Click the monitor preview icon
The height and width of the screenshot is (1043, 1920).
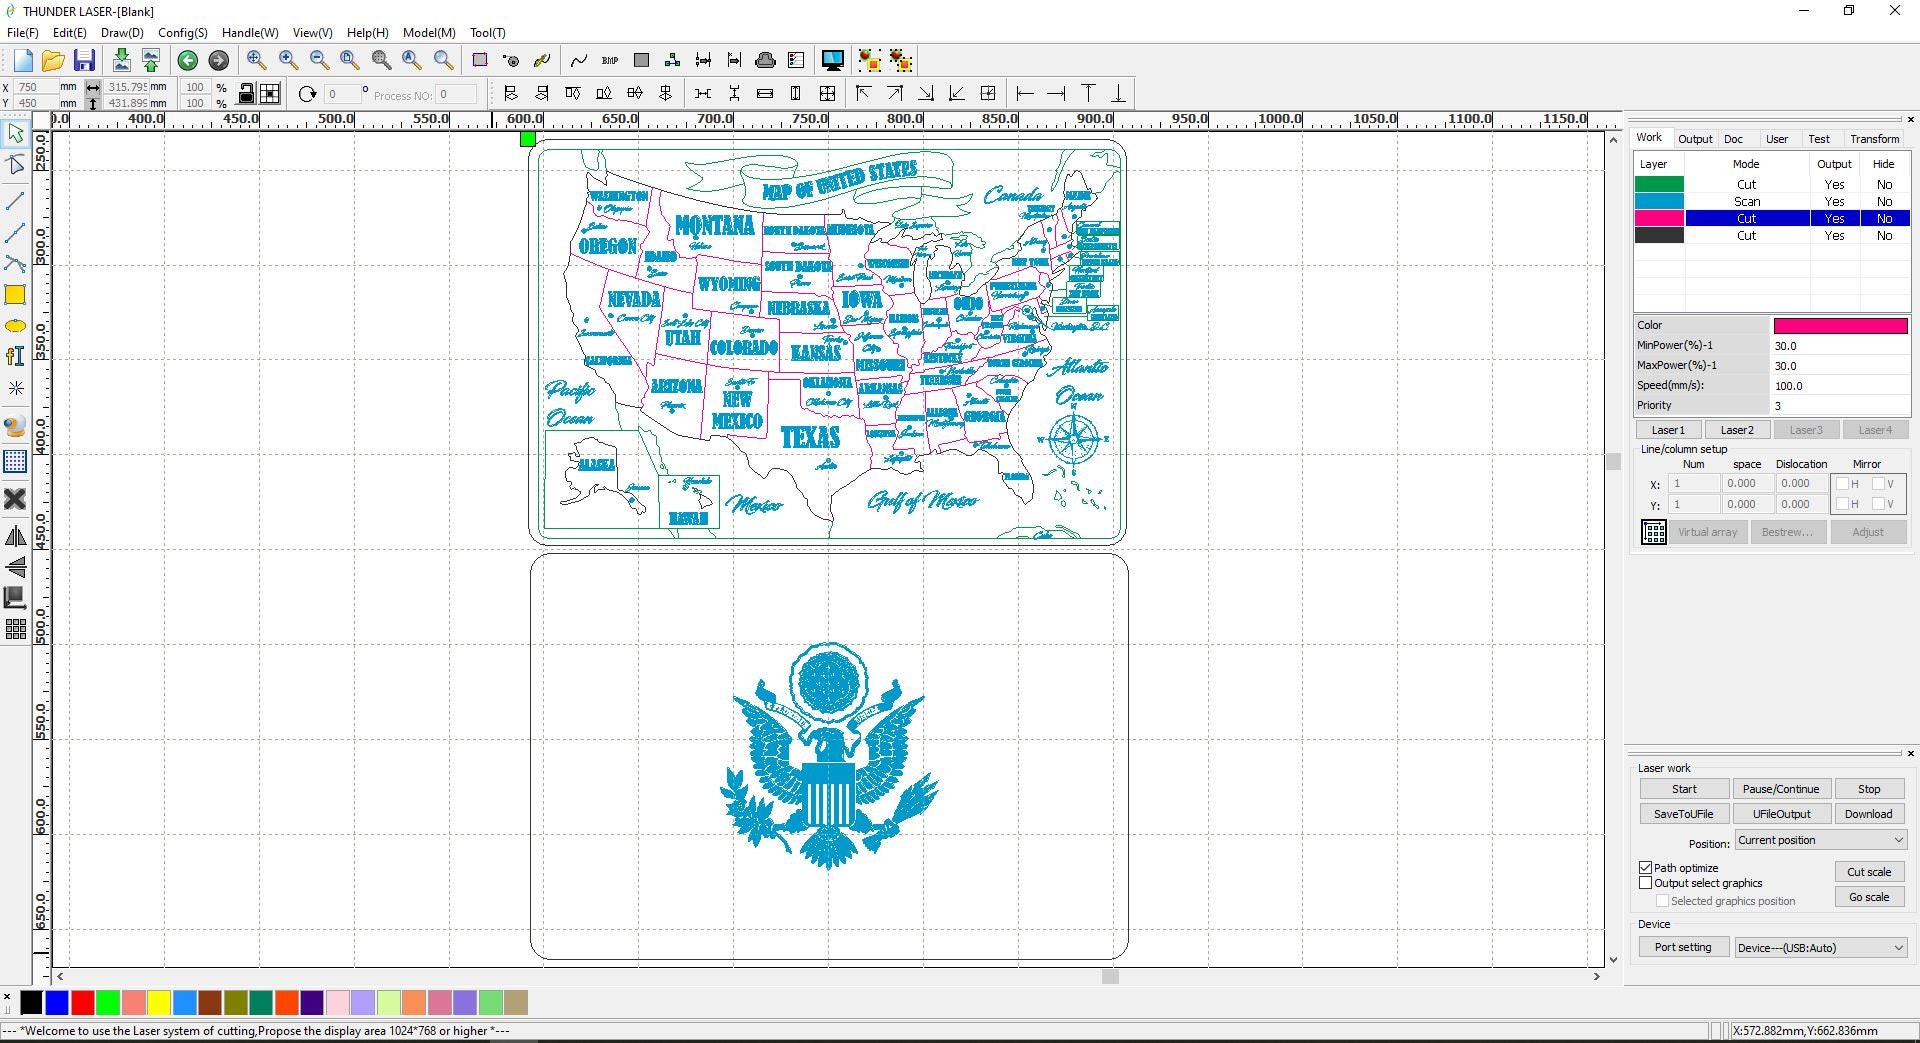pyautogui.click(x=832, y=60)
